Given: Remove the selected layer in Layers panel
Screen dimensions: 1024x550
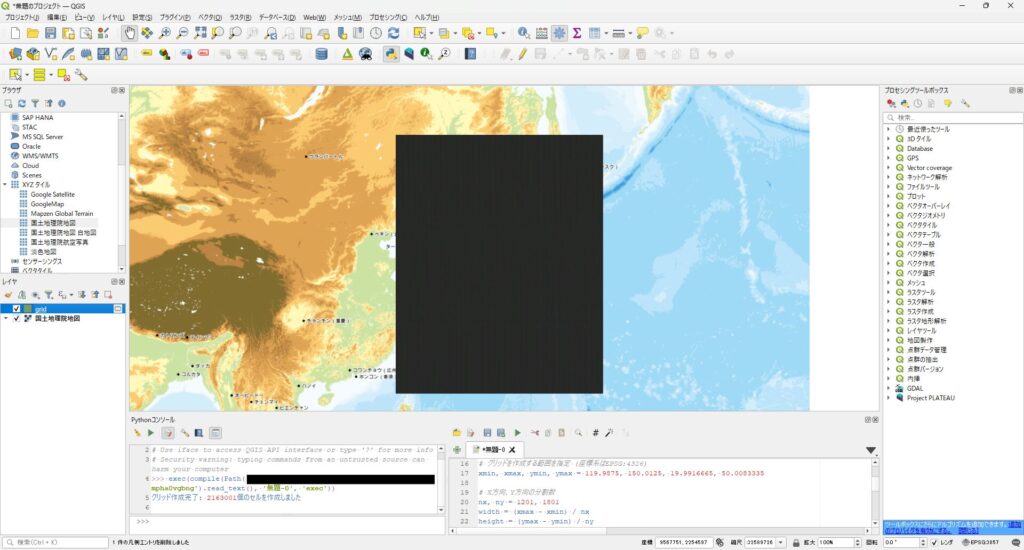Looking at the screenshot, I should (108, 295).
